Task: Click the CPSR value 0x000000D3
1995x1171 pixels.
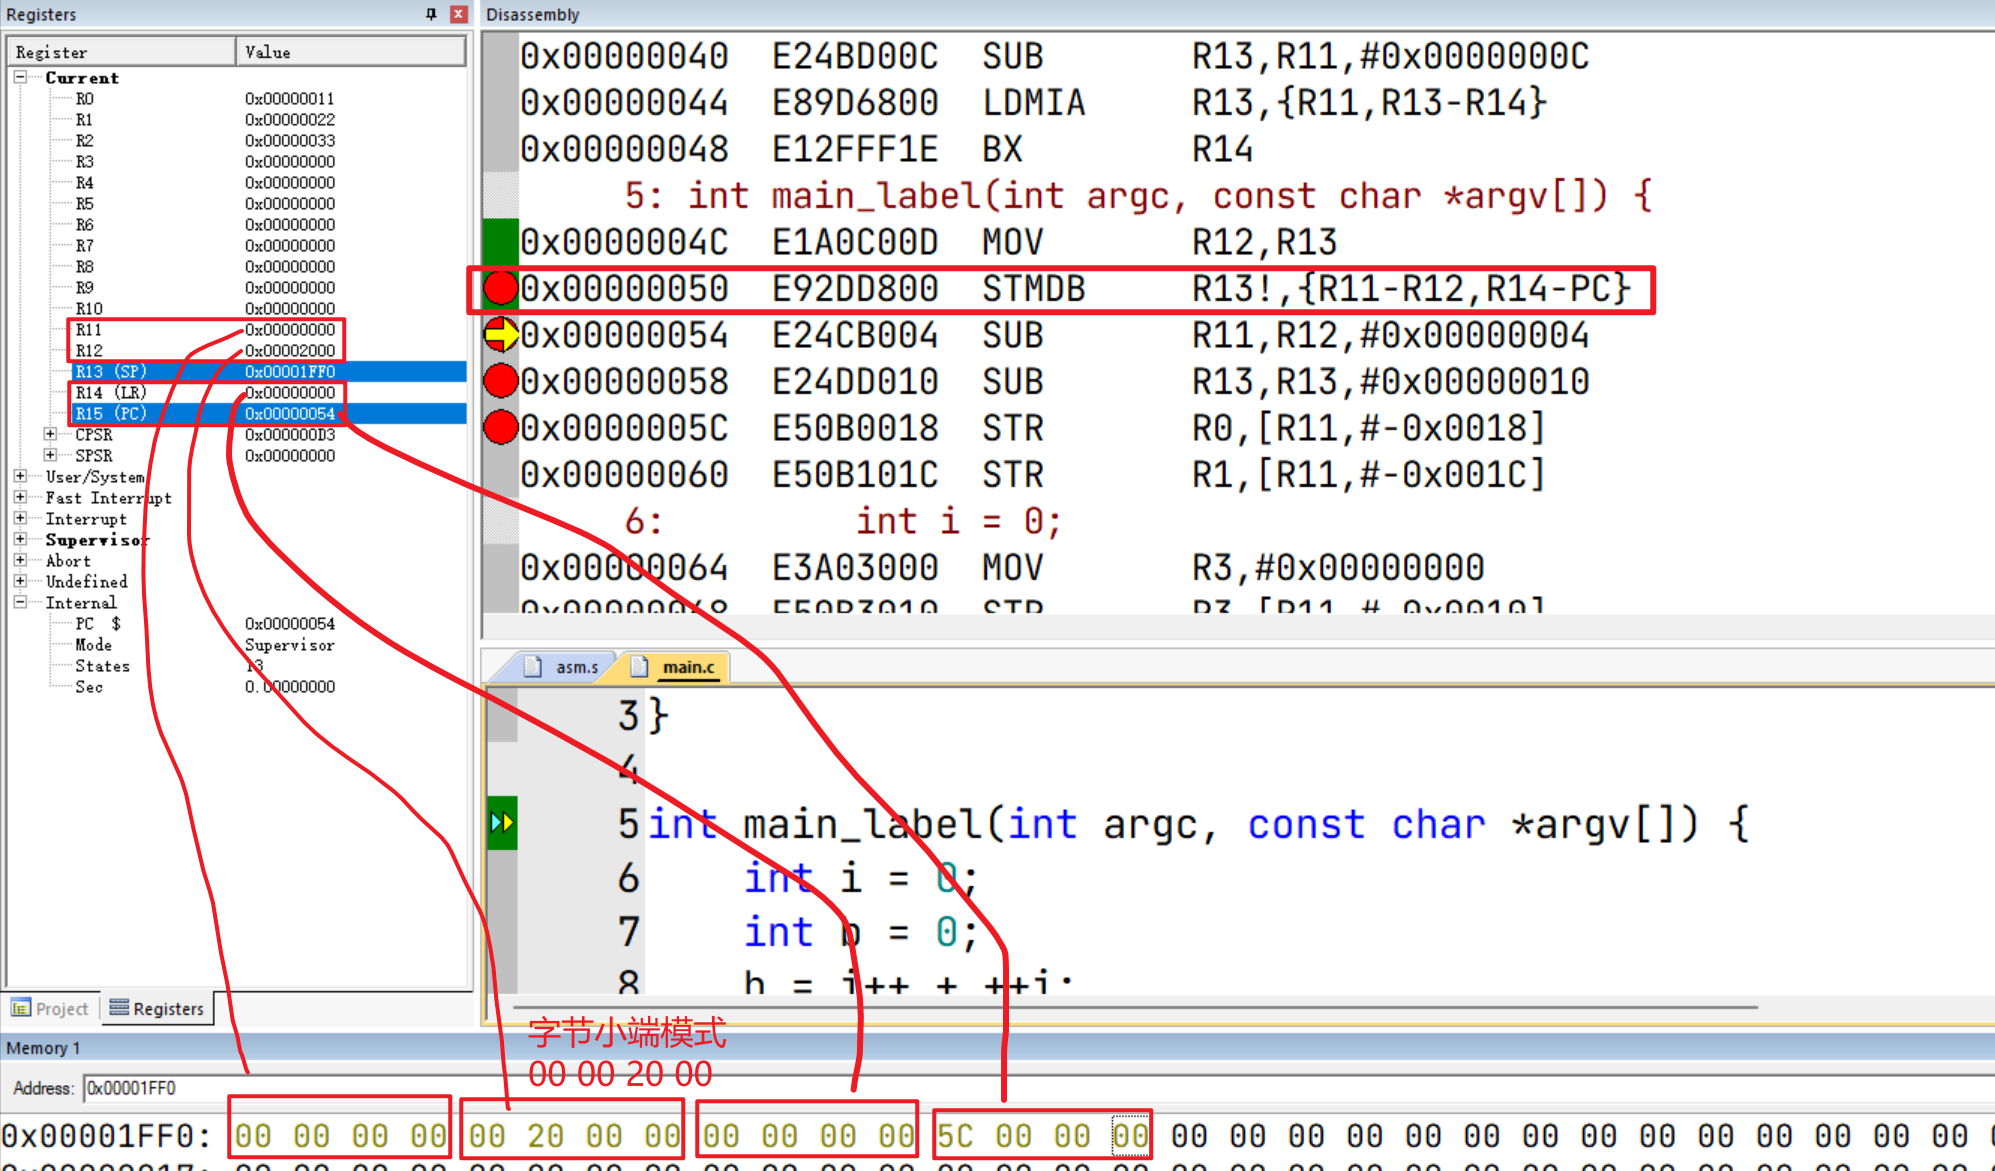Action: pyautogui.click(x=290, y=434)
